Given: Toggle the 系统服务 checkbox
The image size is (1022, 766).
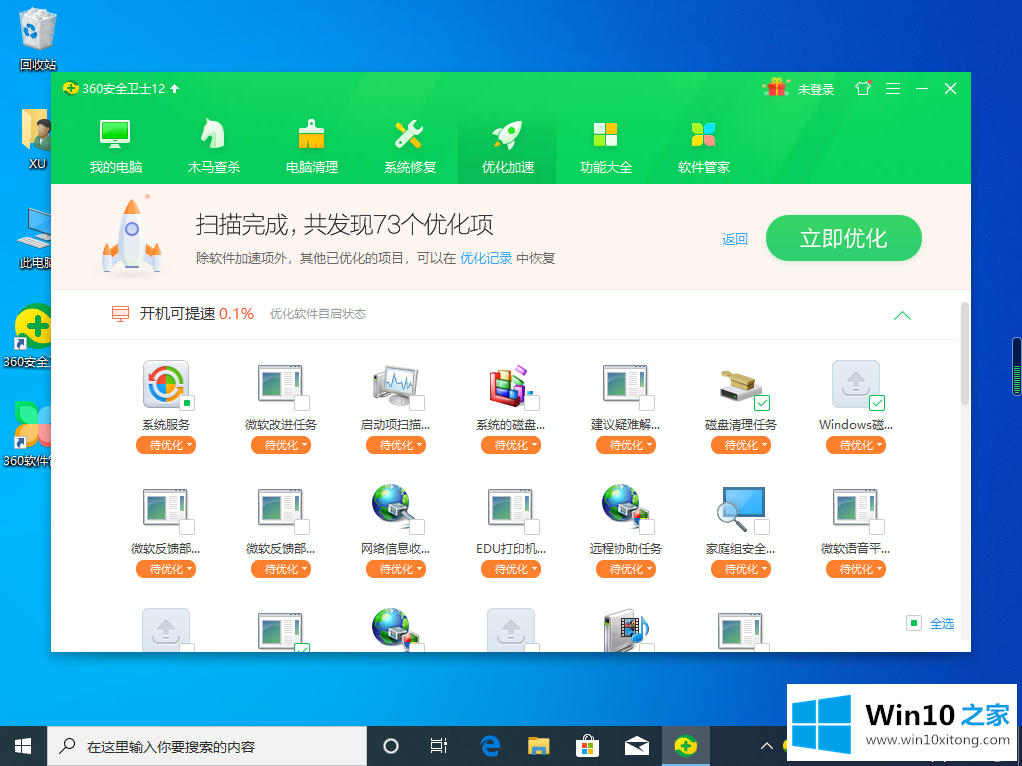Looking at the screenshot, I should (187, 402).
